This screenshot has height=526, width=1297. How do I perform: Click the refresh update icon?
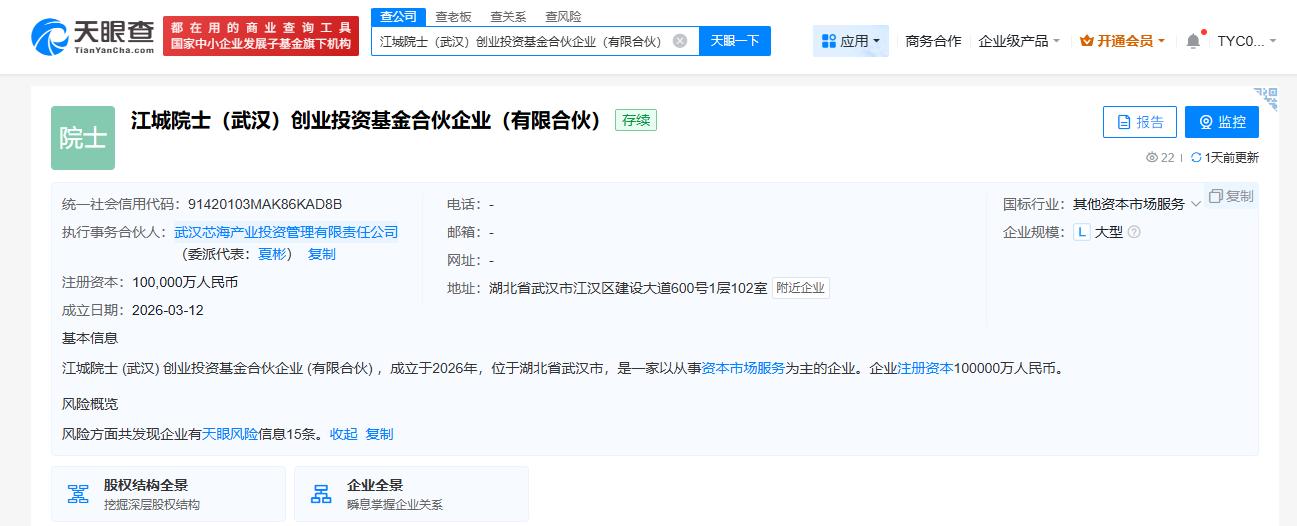1196,157
